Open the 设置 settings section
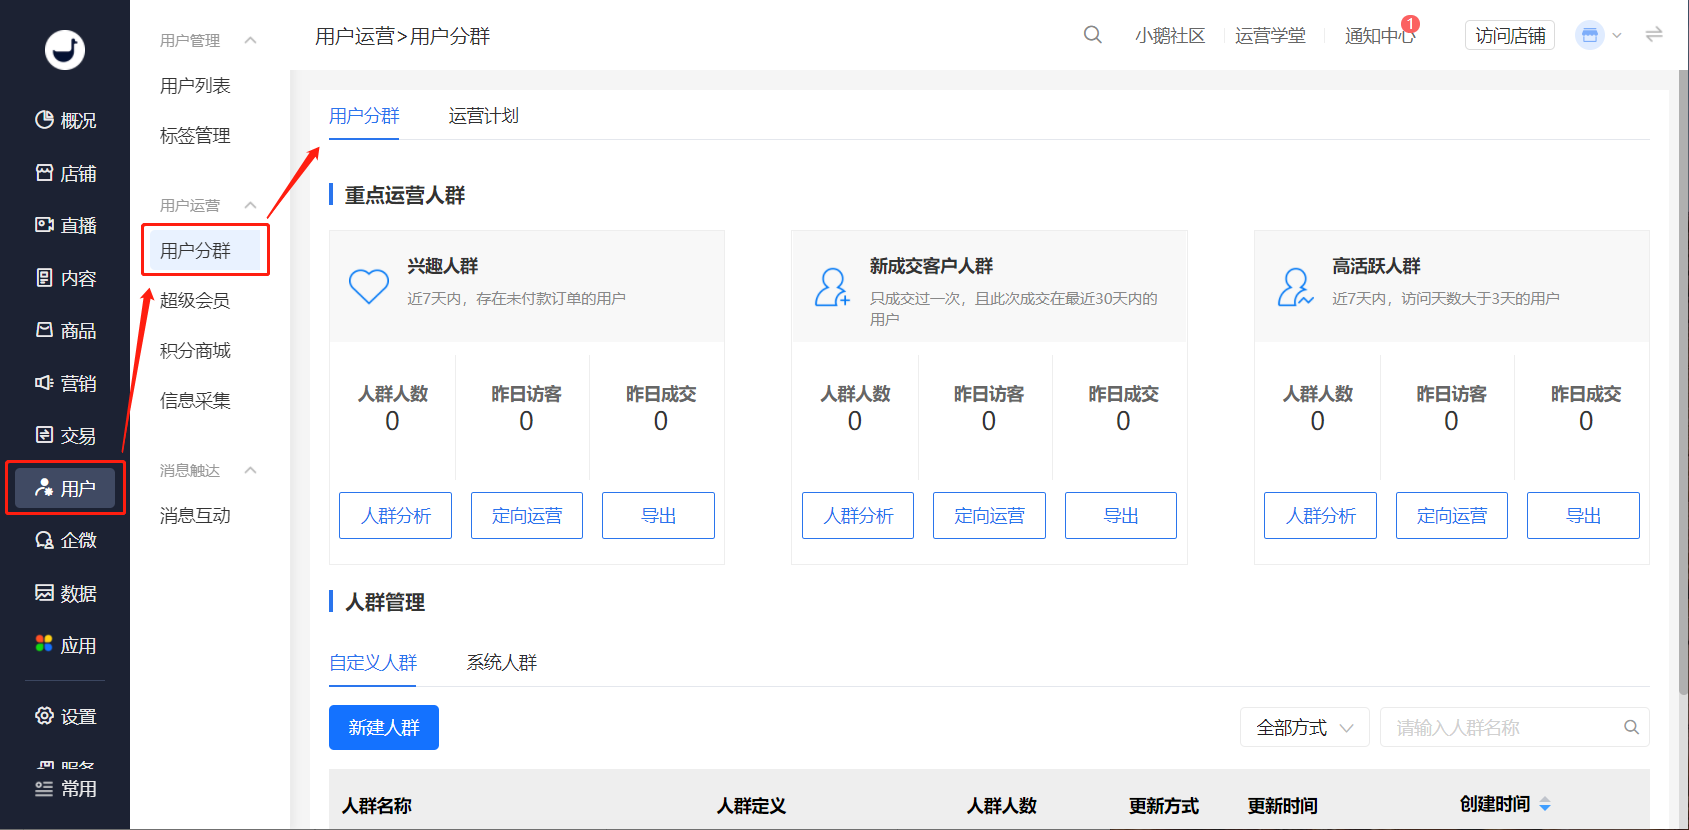 [65, 716]
